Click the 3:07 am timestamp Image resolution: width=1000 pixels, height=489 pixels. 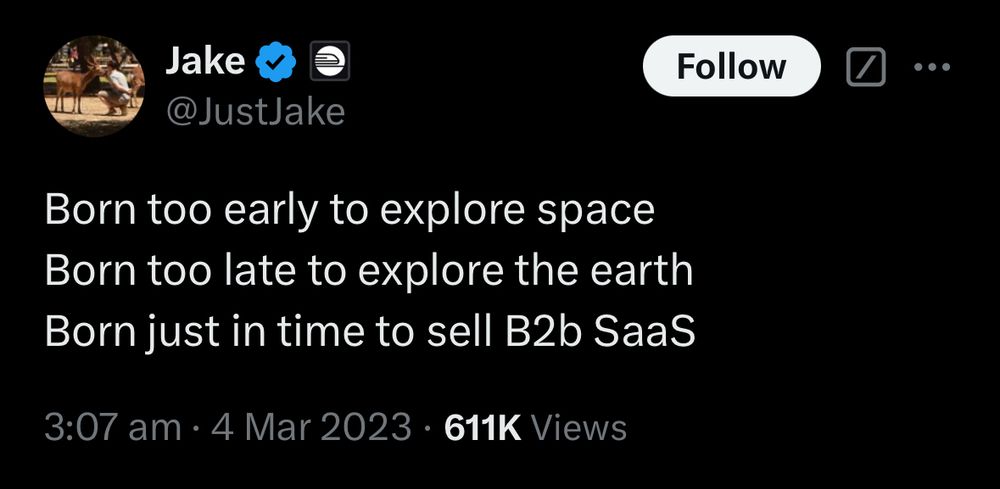coord(113,427)
